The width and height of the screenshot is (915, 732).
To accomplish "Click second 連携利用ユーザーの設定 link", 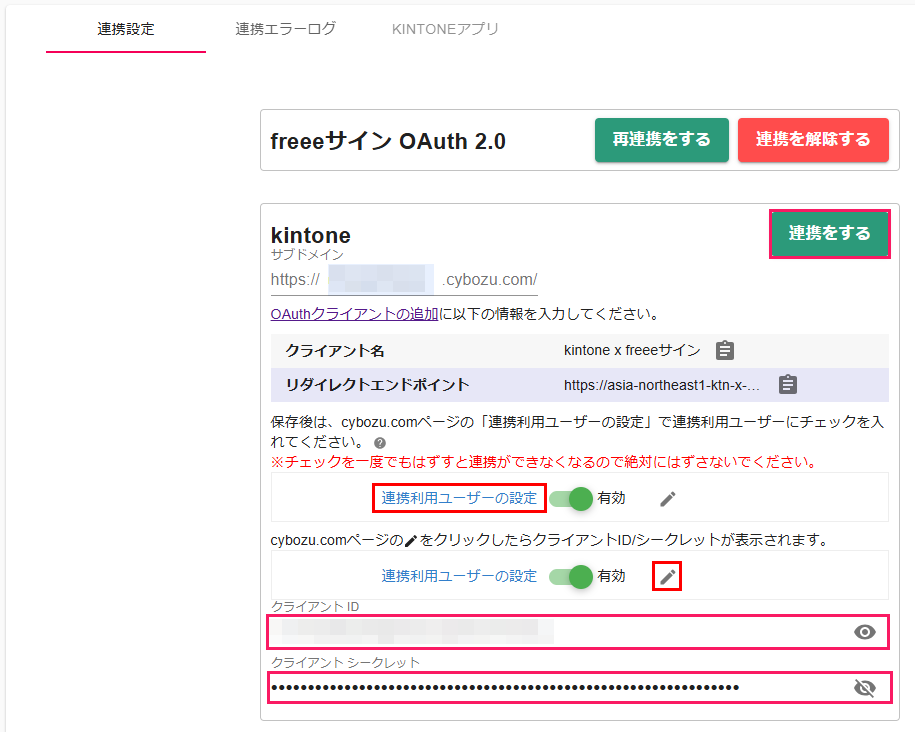I will 459,576.
